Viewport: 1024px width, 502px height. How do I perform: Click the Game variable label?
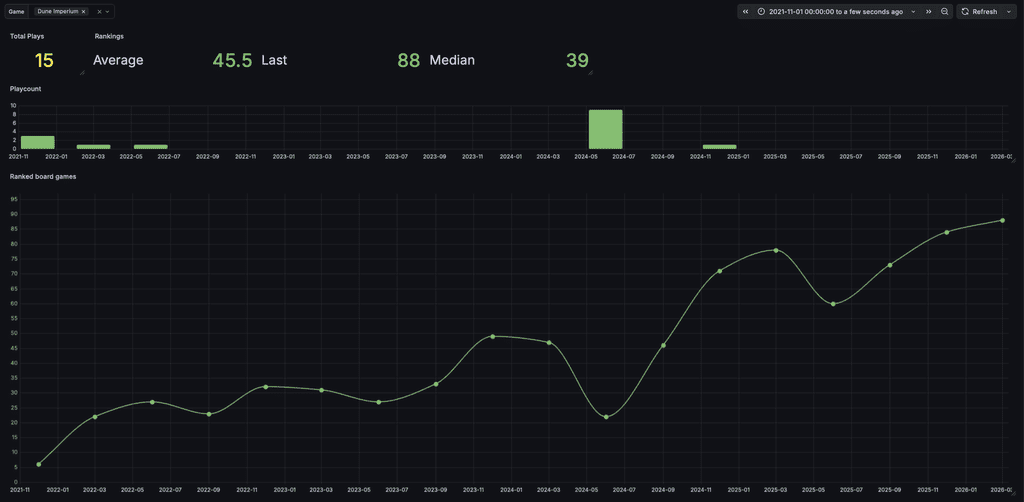click(x=16, y=12)
